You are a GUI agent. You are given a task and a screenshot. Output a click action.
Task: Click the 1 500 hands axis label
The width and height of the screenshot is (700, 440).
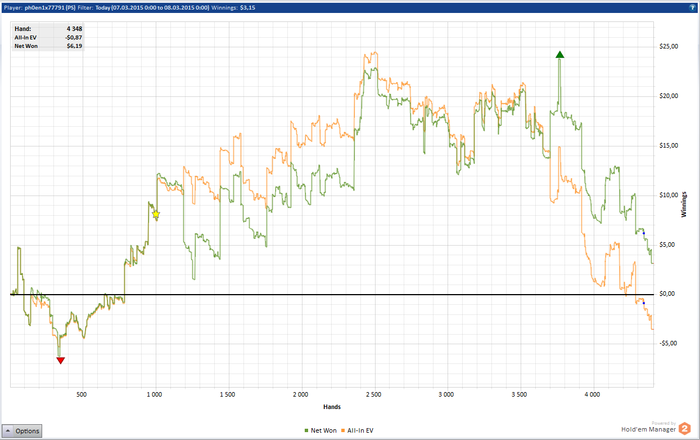tap(227, 394)
